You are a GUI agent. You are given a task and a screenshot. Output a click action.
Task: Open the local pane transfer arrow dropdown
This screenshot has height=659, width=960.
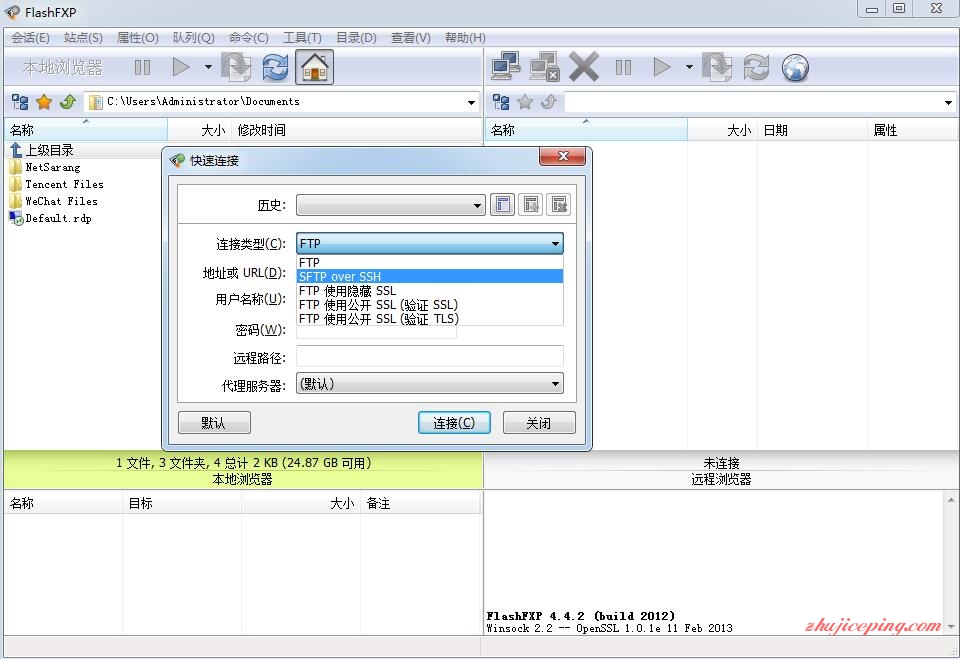(208, 67)
